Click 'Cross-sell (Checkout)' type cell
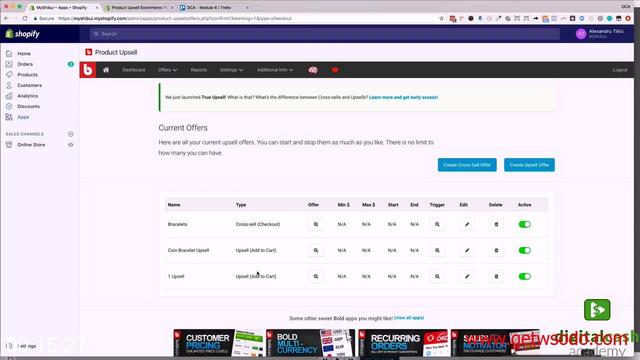The width and height of the screenshot is (640, 360). tap(258, 224)
